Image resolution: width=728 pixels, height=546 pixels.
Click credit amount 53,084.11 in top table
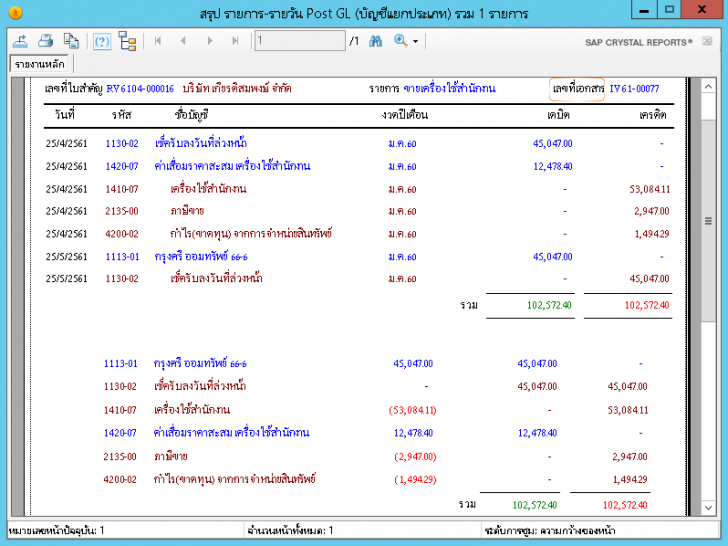(x=650, y=189)
